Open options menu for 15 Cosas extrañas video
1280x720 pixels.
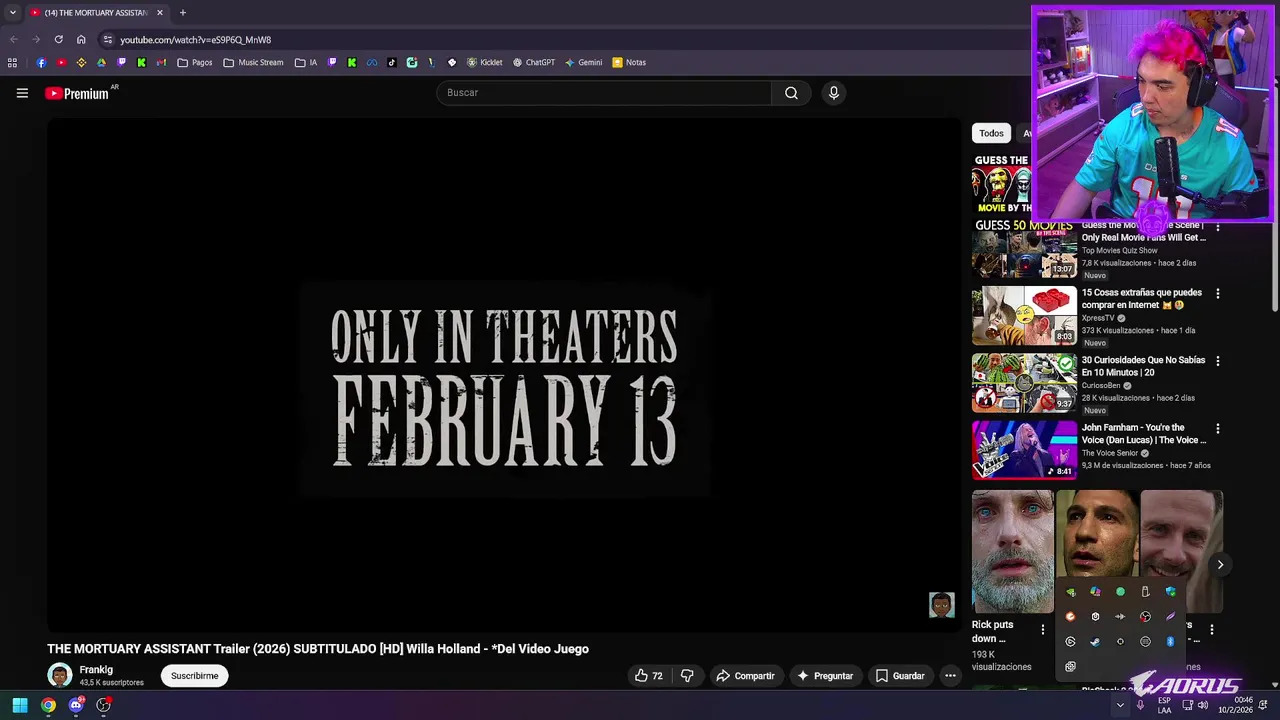(x=1217, y=294)
